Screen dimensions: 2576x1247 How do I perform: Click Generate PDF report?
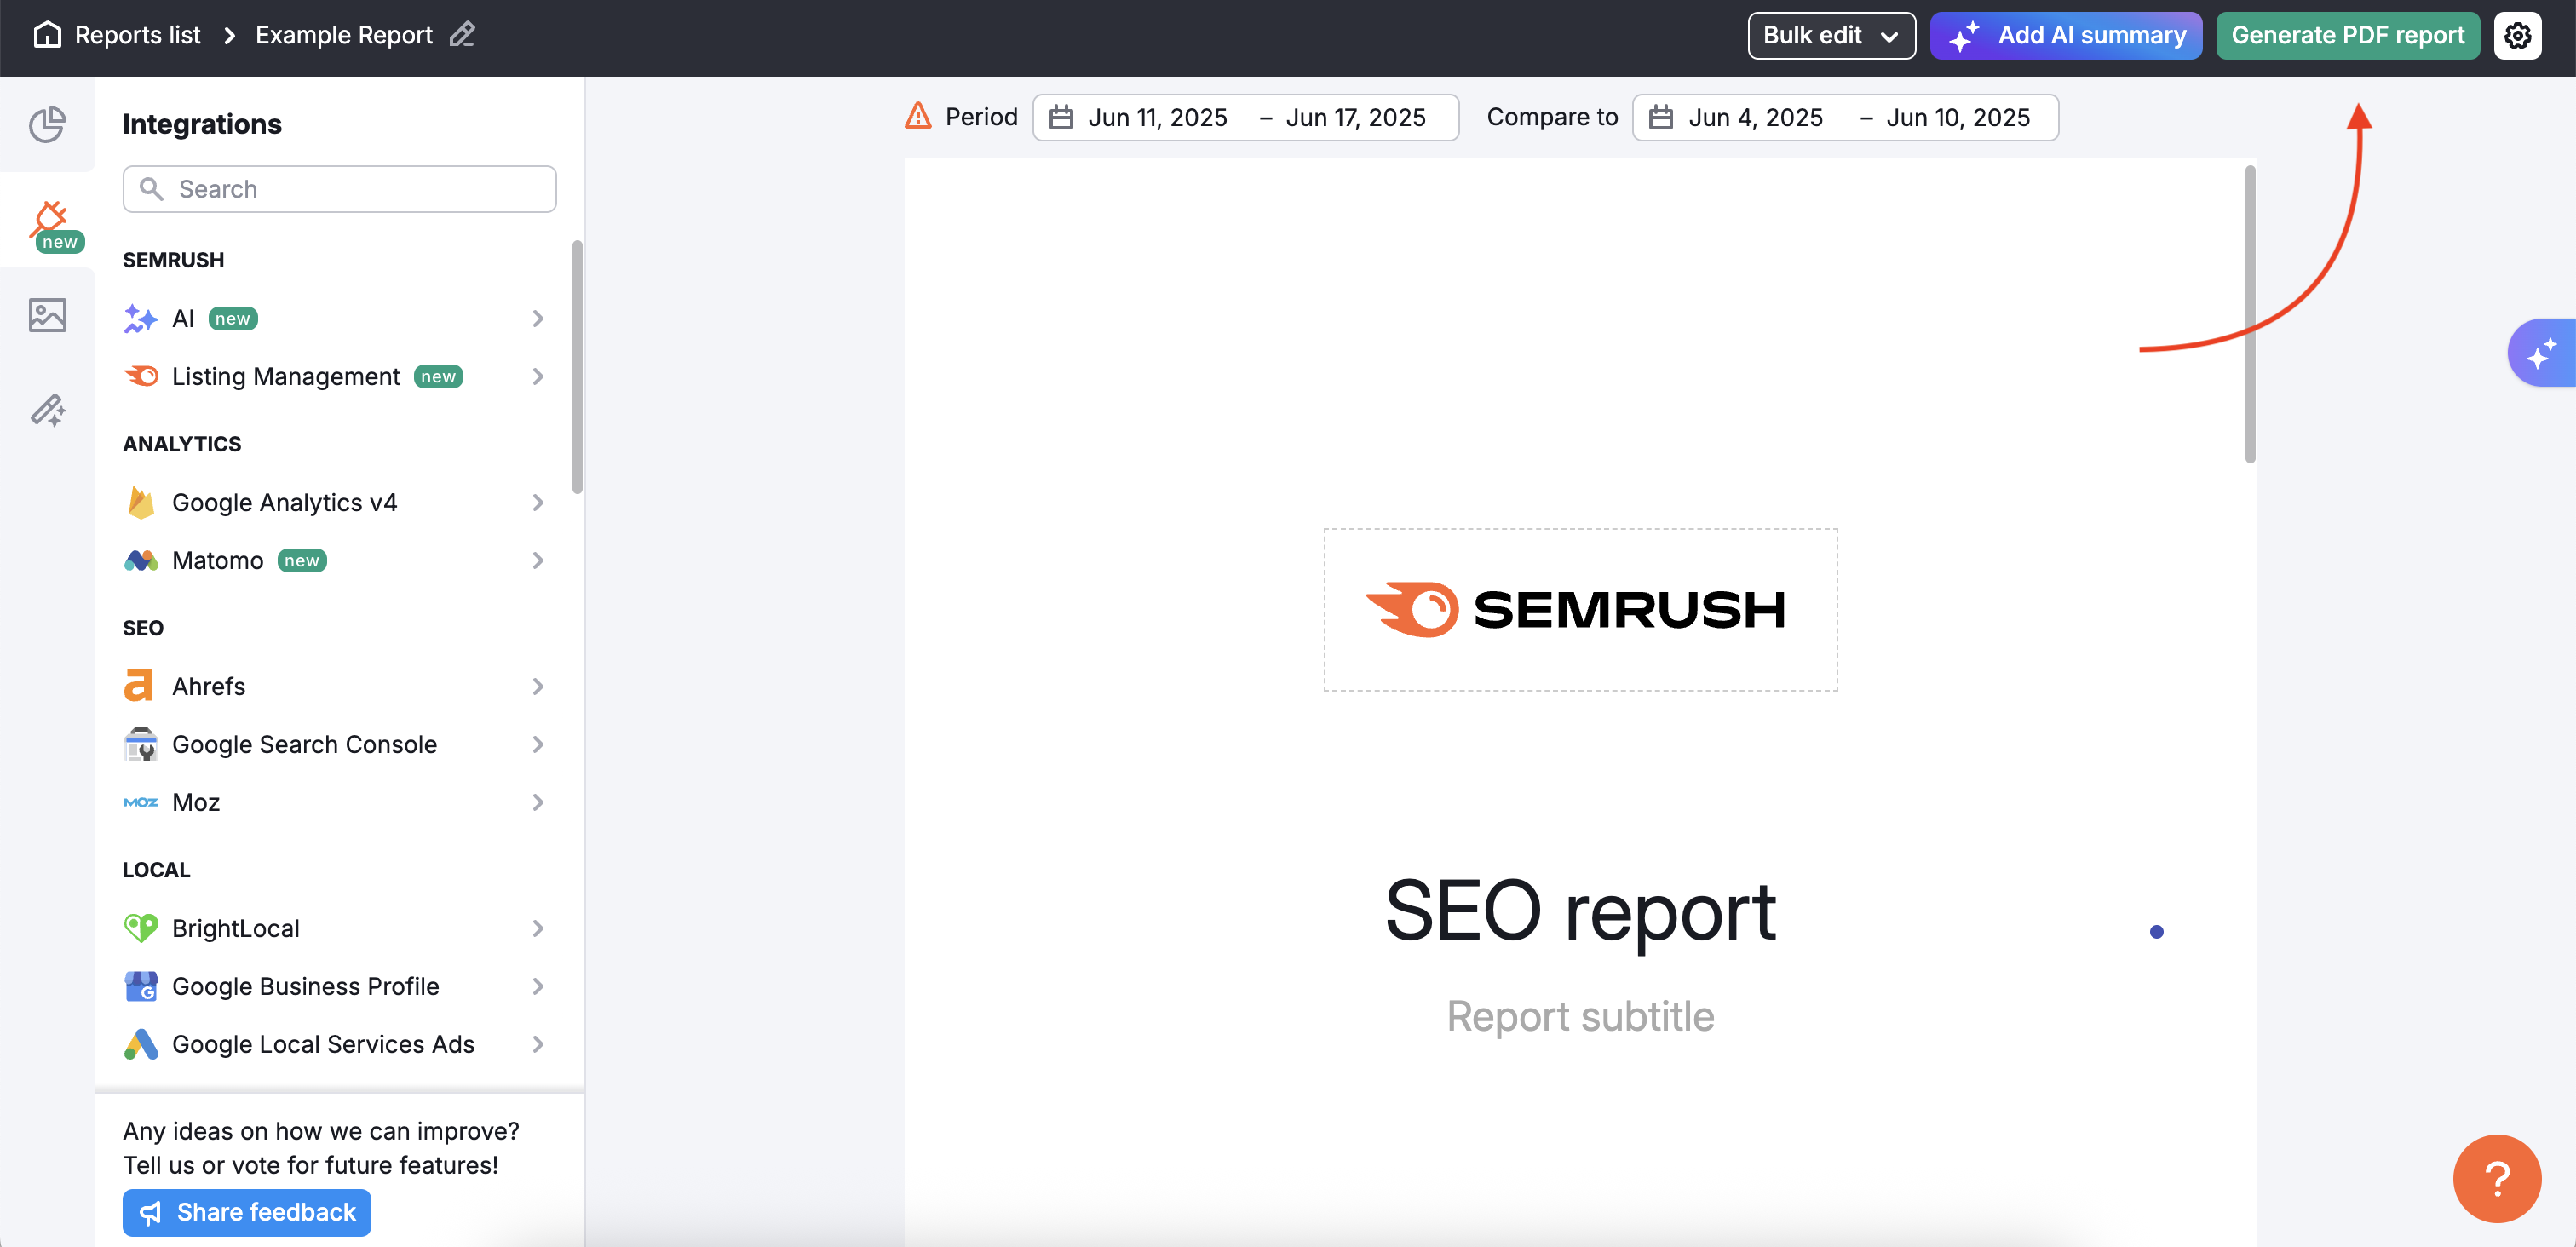(2347, 35)
